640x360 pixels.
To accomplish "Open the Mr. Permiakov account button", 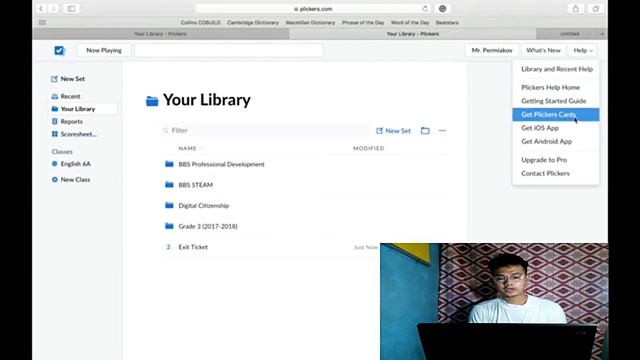I will (492, 50).
